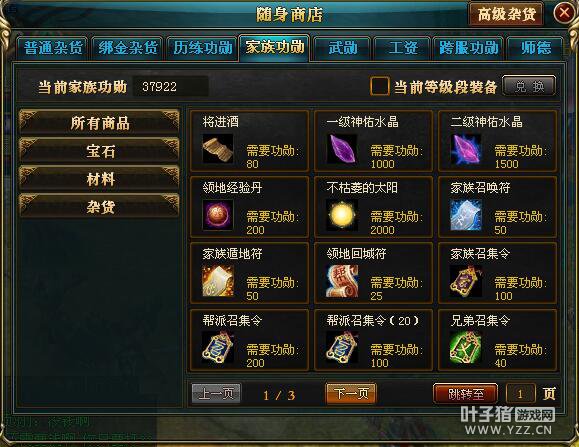Select the 将进酒 scroll item icon
Image resolution: width=579 pixels, height=447 pixels.
coord(218,149)
